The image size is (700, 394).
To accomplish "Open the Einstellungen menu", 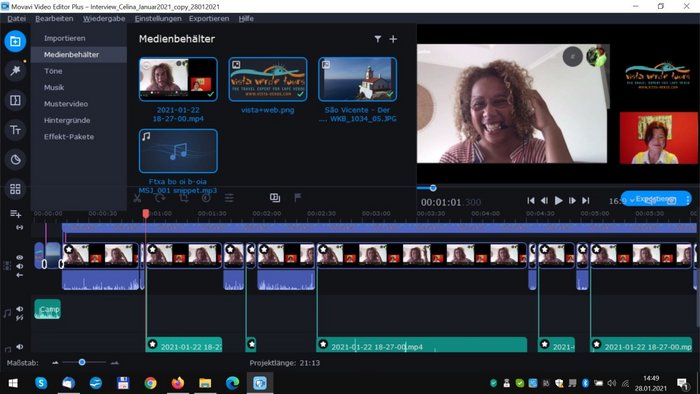I will [x=158, y=19].
